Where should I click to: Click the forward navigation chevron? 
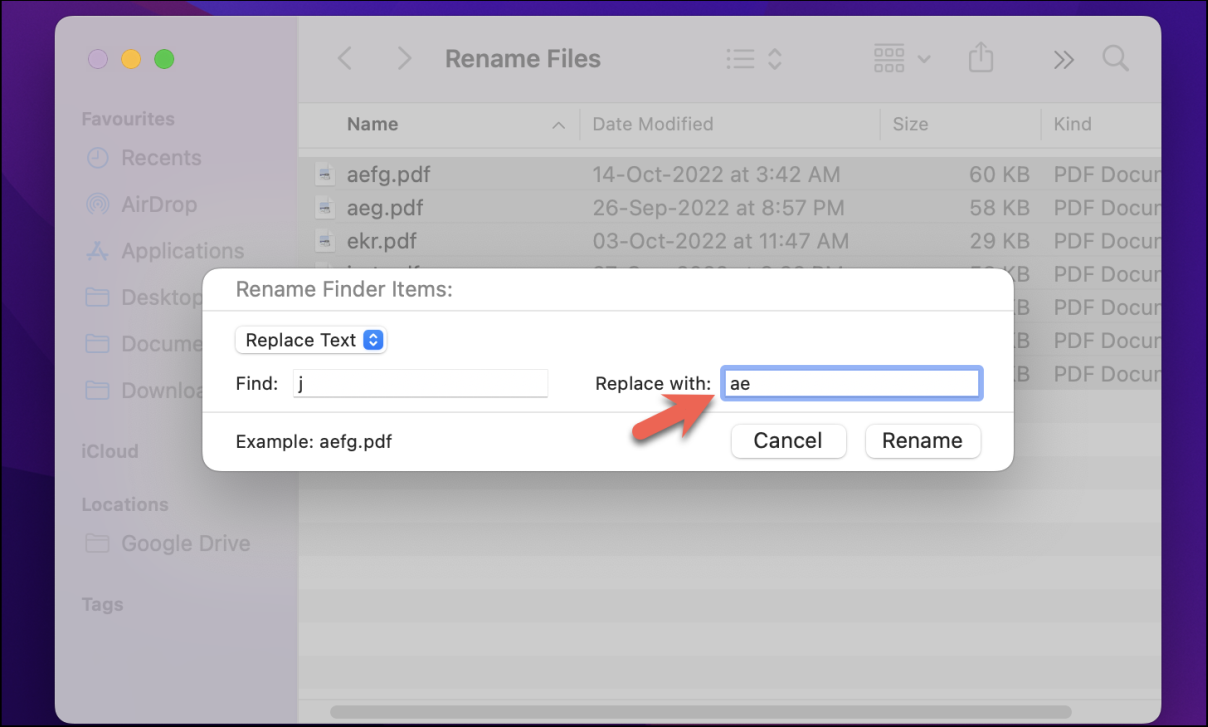[x=404, y=59]
